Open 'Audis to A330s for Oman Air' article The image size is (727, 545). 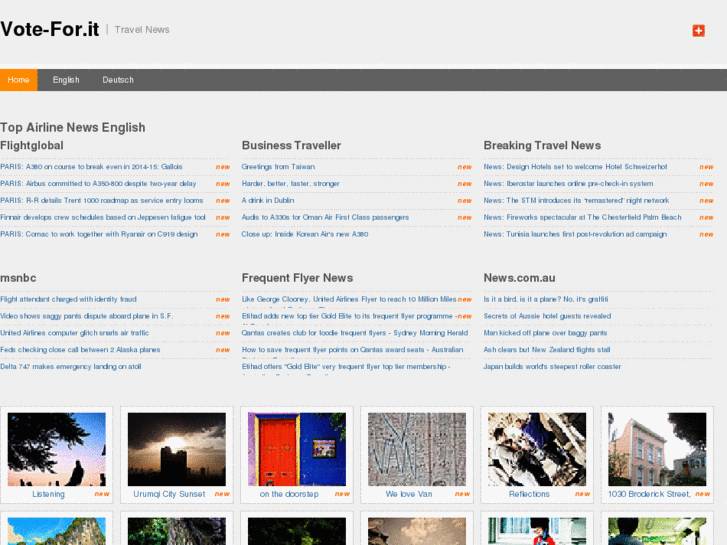325,217
